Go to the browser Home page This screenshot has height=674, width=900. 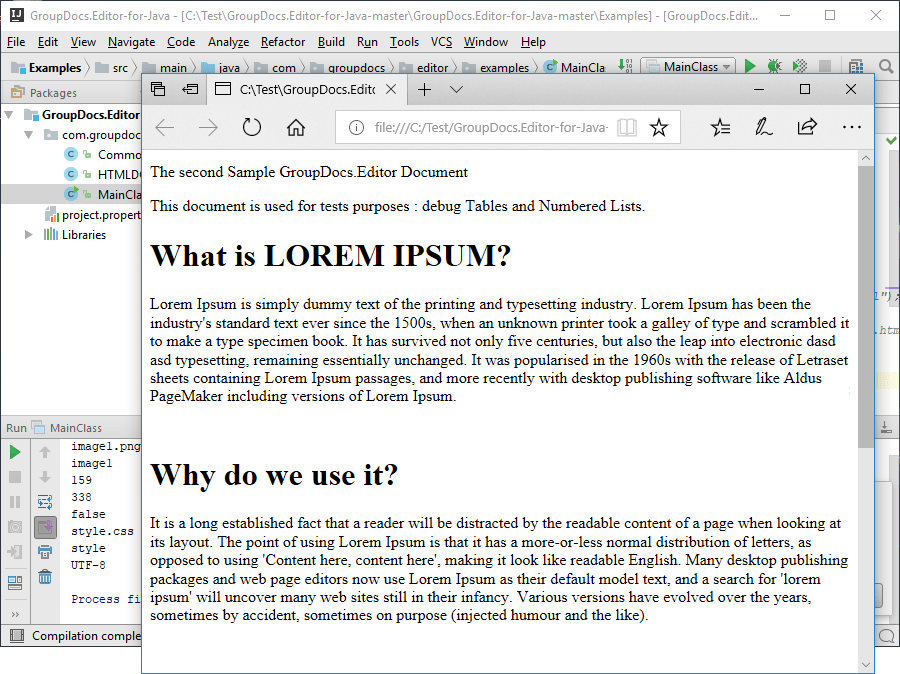point(296,127)
